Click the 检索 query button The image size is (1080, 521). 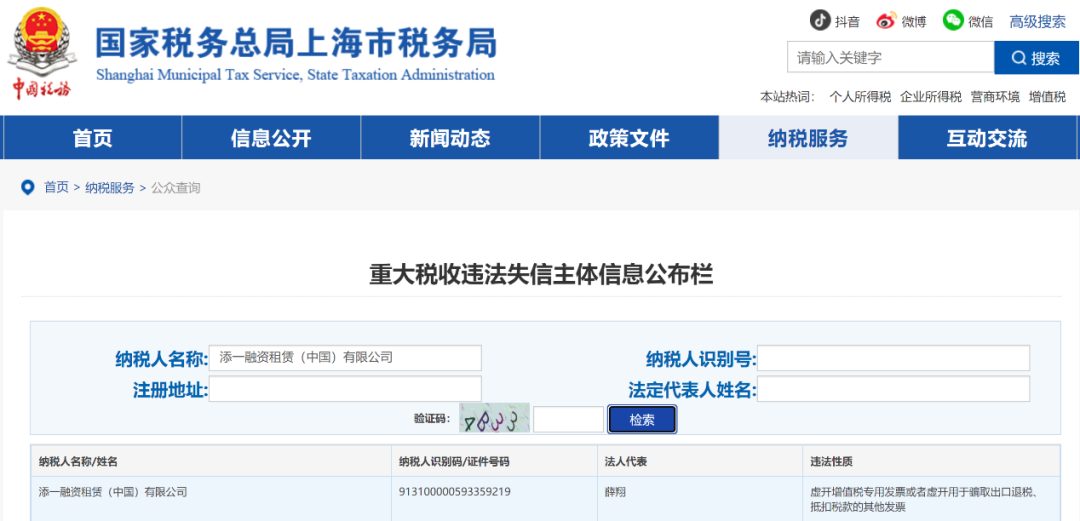pyautogui.click(x=642, y=420)
